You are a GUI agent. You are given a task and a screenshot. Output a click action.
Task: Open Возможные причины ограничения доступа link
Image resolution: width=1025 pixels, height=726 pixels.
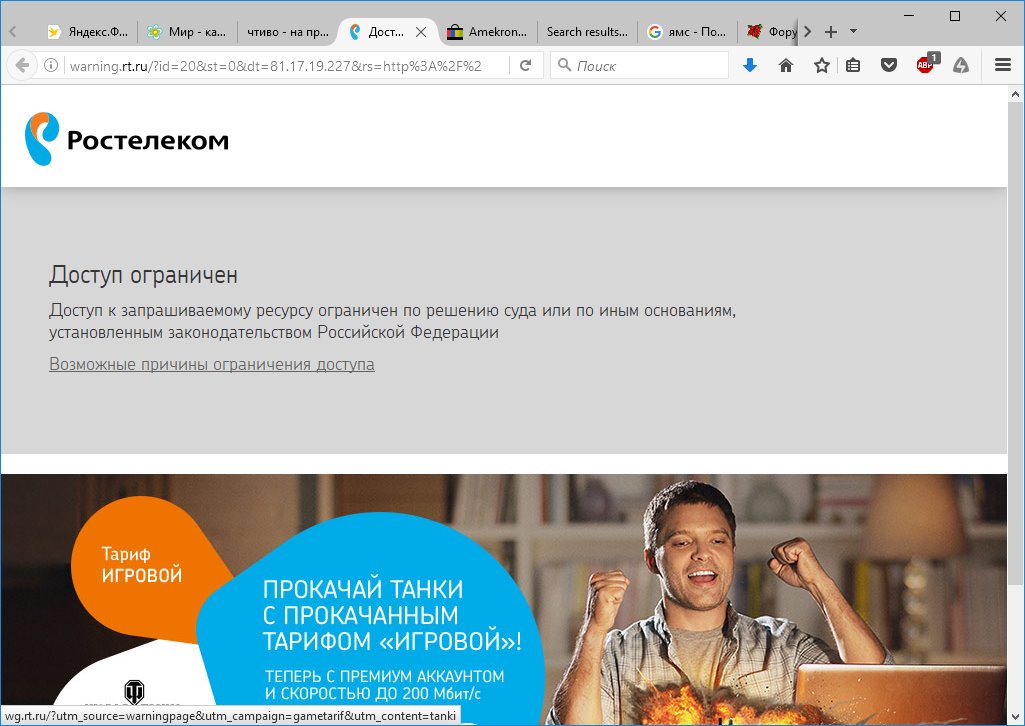[x=212, y=364]
